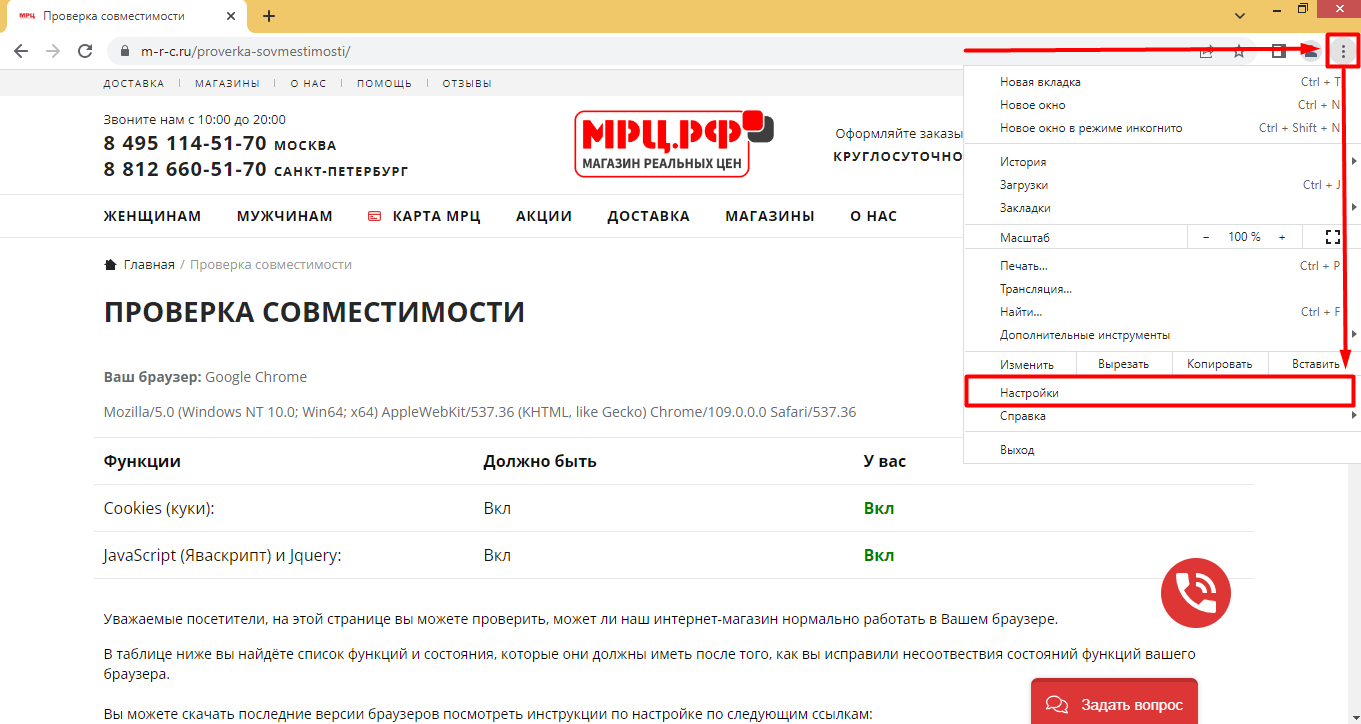This screenshot has width=1361, height=724.
Task: Decrease zoom with the minus button
Action: tap(1206, 237)
